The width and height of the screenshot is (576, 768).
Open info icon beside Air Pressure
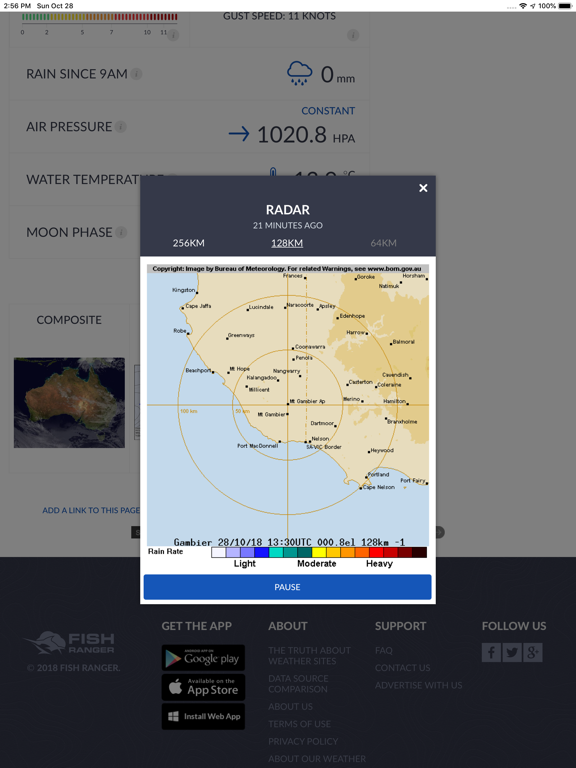(120, 127)
